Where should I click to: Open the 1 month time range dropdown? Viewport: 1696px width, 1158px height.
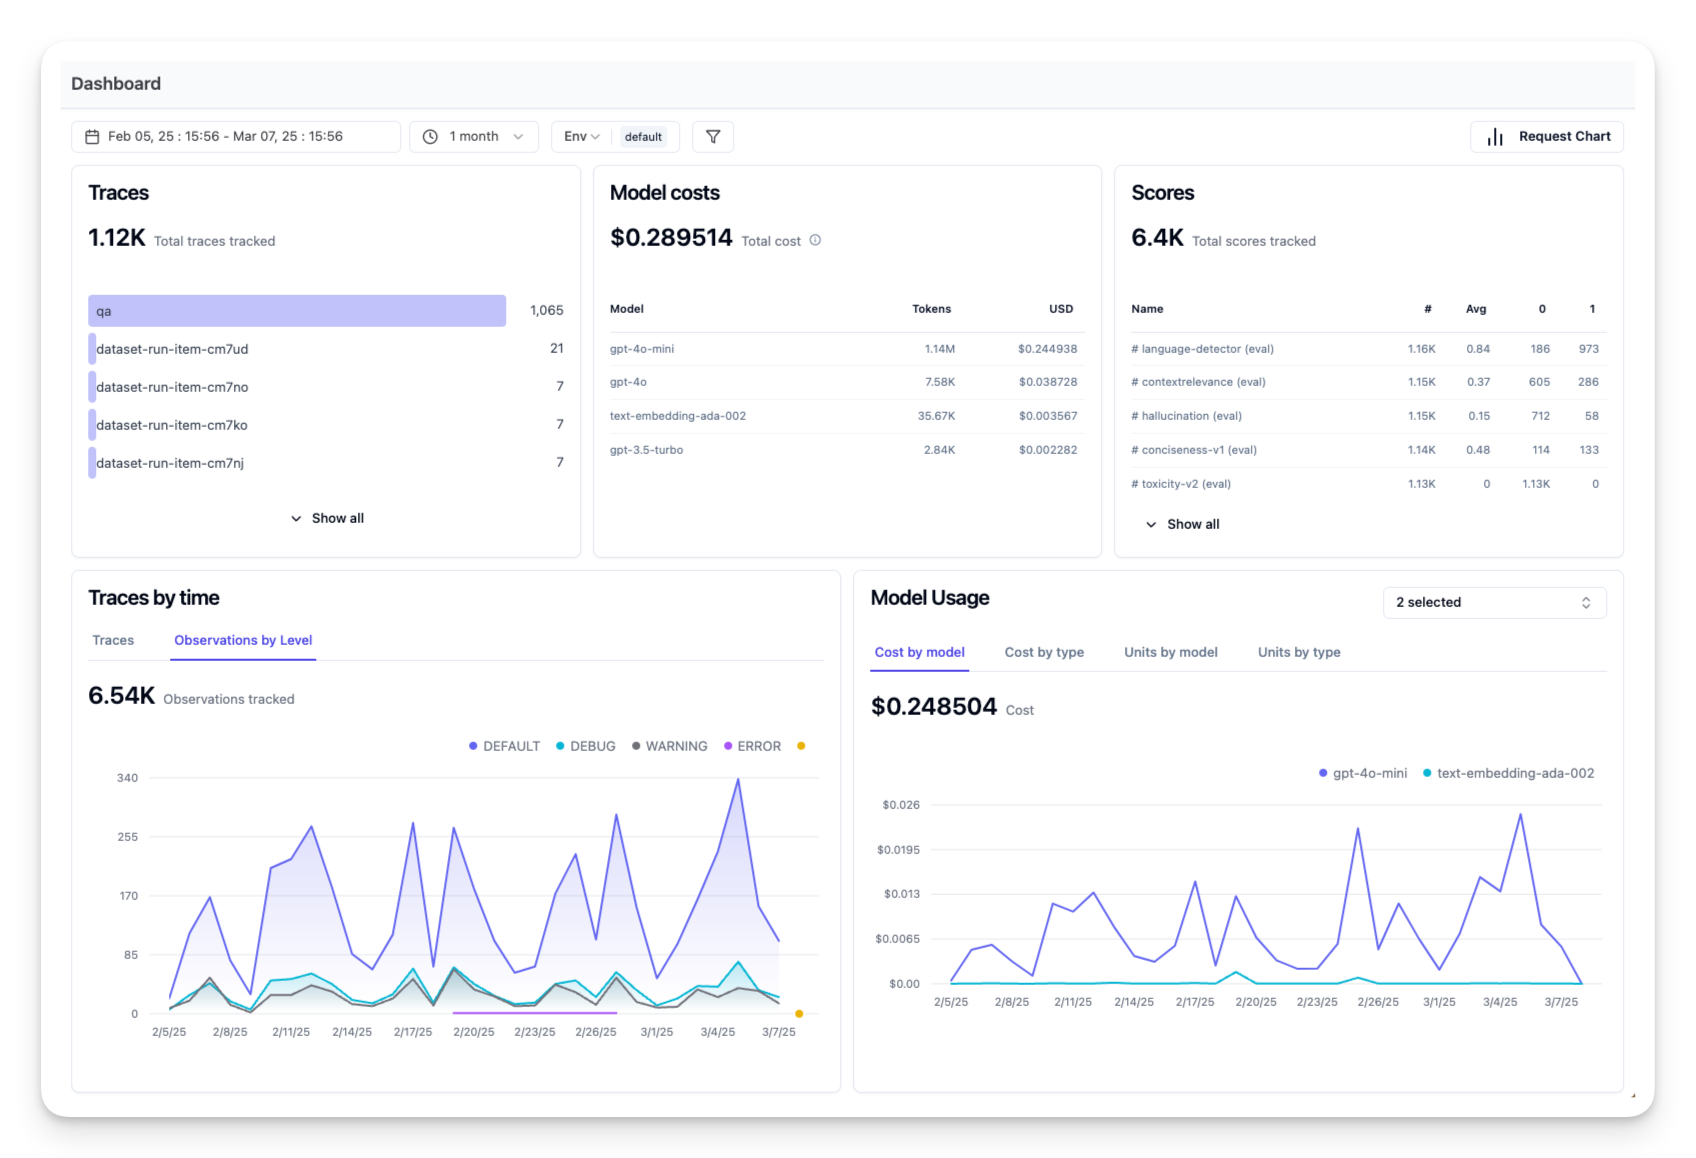pyautogui.click(x=474, y=137)
